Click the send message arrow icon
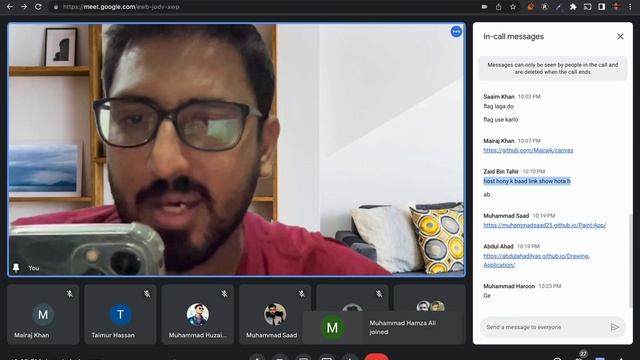This screenshot has width=640, height=360. click(615, 327)
